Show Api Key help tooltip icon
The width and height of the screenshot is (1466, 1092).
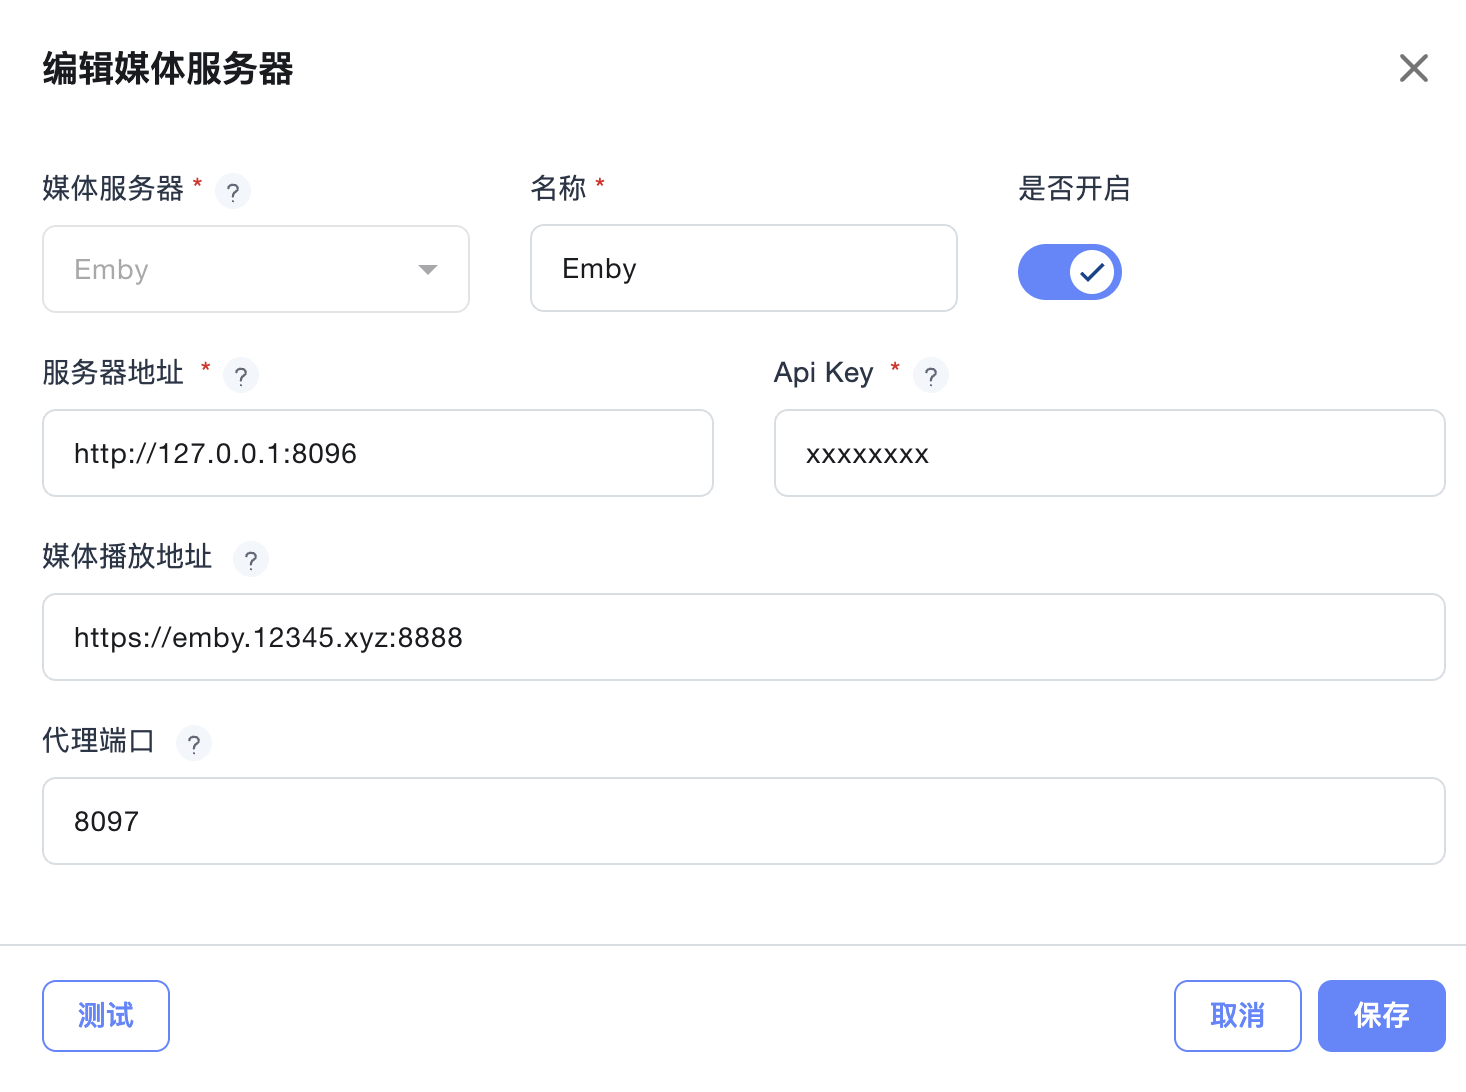coord(931,376)
